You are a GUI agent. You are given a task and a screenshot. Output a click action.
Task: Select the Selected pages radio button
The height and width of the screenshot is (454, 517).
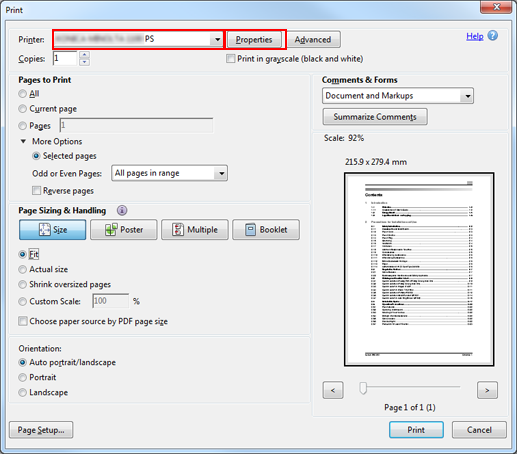click(36, 156)
